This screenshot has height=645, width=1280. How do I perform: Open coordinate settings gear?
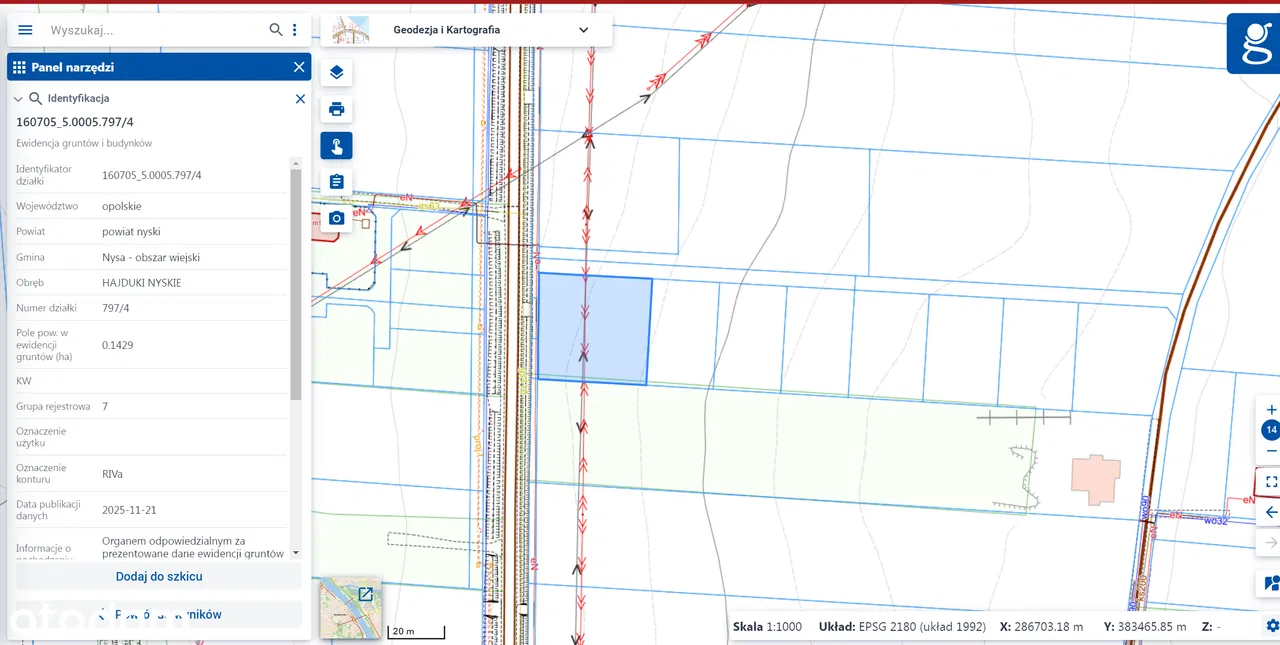1272,626
